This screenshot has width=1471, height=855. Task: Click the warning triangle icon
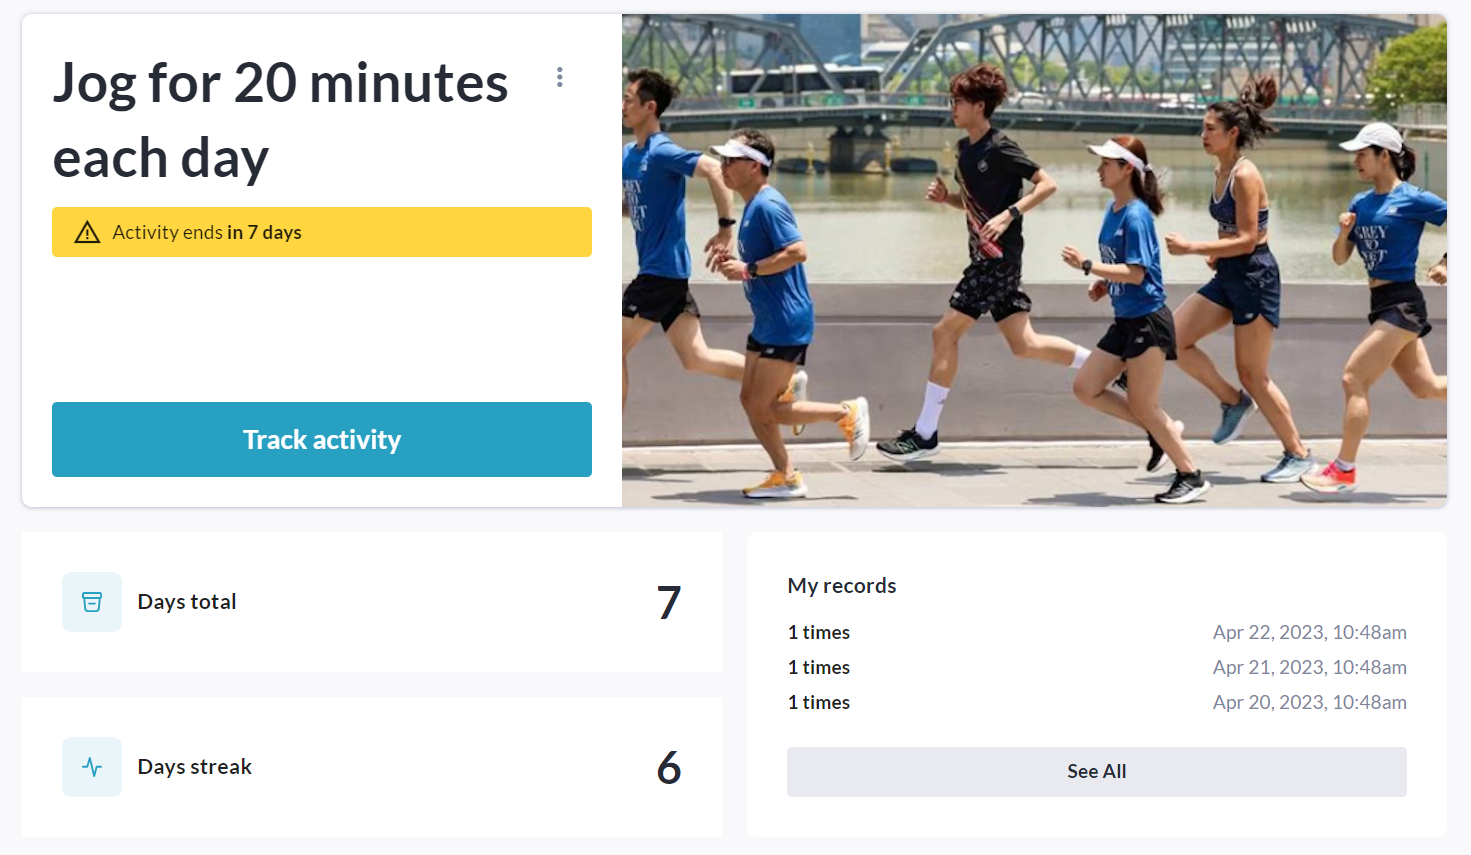88,233
